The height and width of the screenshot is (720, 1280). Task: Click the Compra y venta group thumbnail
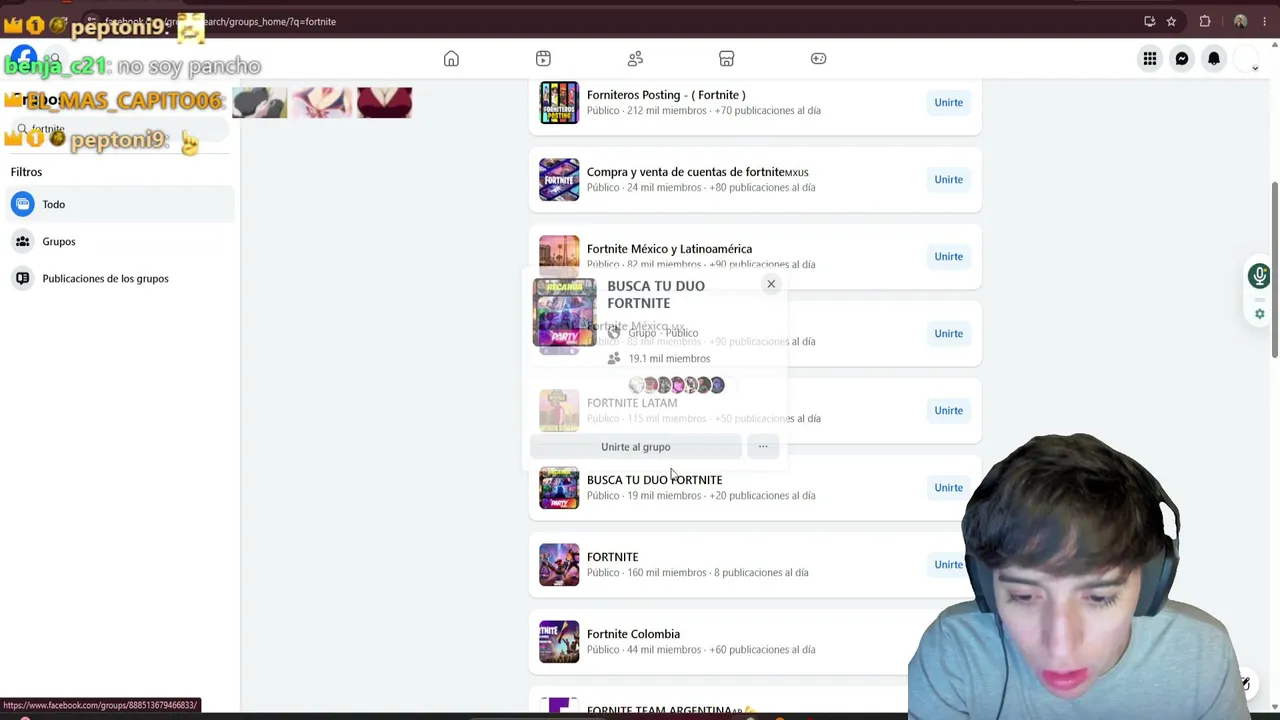point(559,180)
